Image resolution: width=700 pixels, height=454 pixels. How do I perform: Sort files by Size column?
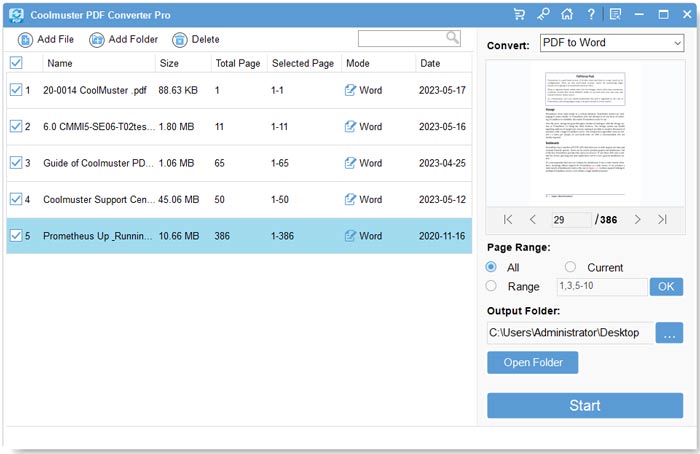pyautogui.click(x=169, y=63)
